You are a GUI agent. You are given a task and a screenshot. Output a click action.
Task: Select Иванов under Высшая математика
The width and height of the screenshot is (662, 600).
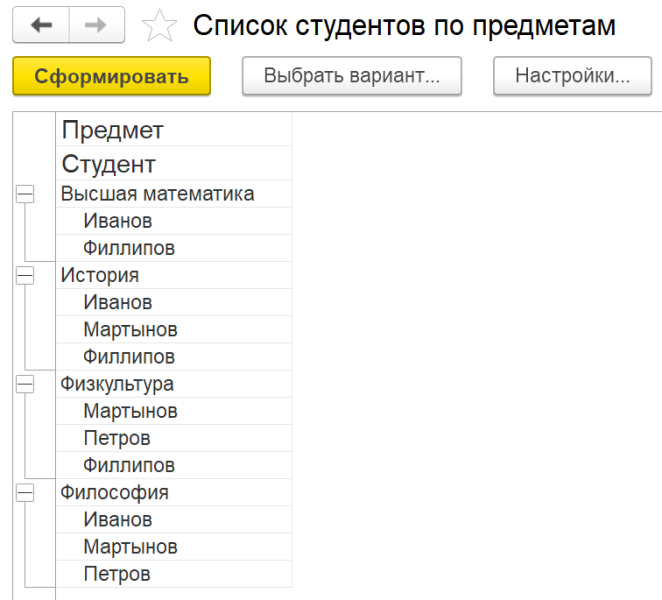tap(118, 221)
